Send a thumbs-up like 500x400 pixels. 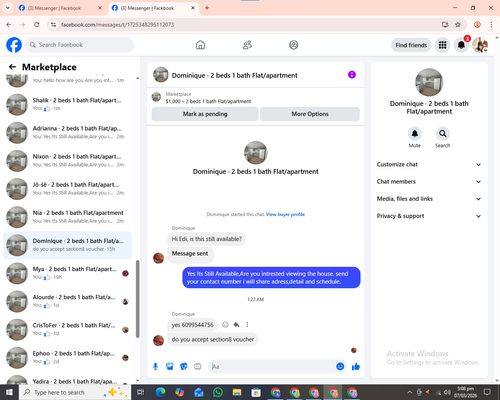(356, 367)
